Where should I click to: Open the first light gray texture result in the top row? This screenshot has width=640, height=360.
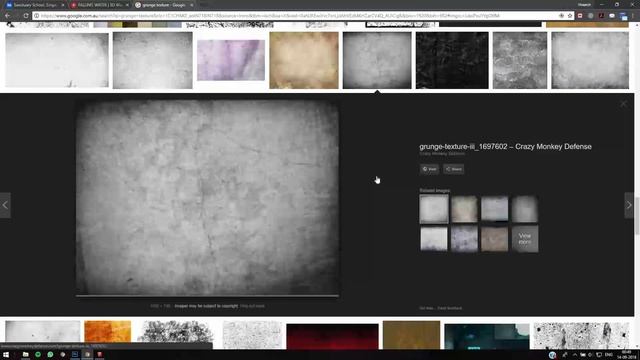57,60
